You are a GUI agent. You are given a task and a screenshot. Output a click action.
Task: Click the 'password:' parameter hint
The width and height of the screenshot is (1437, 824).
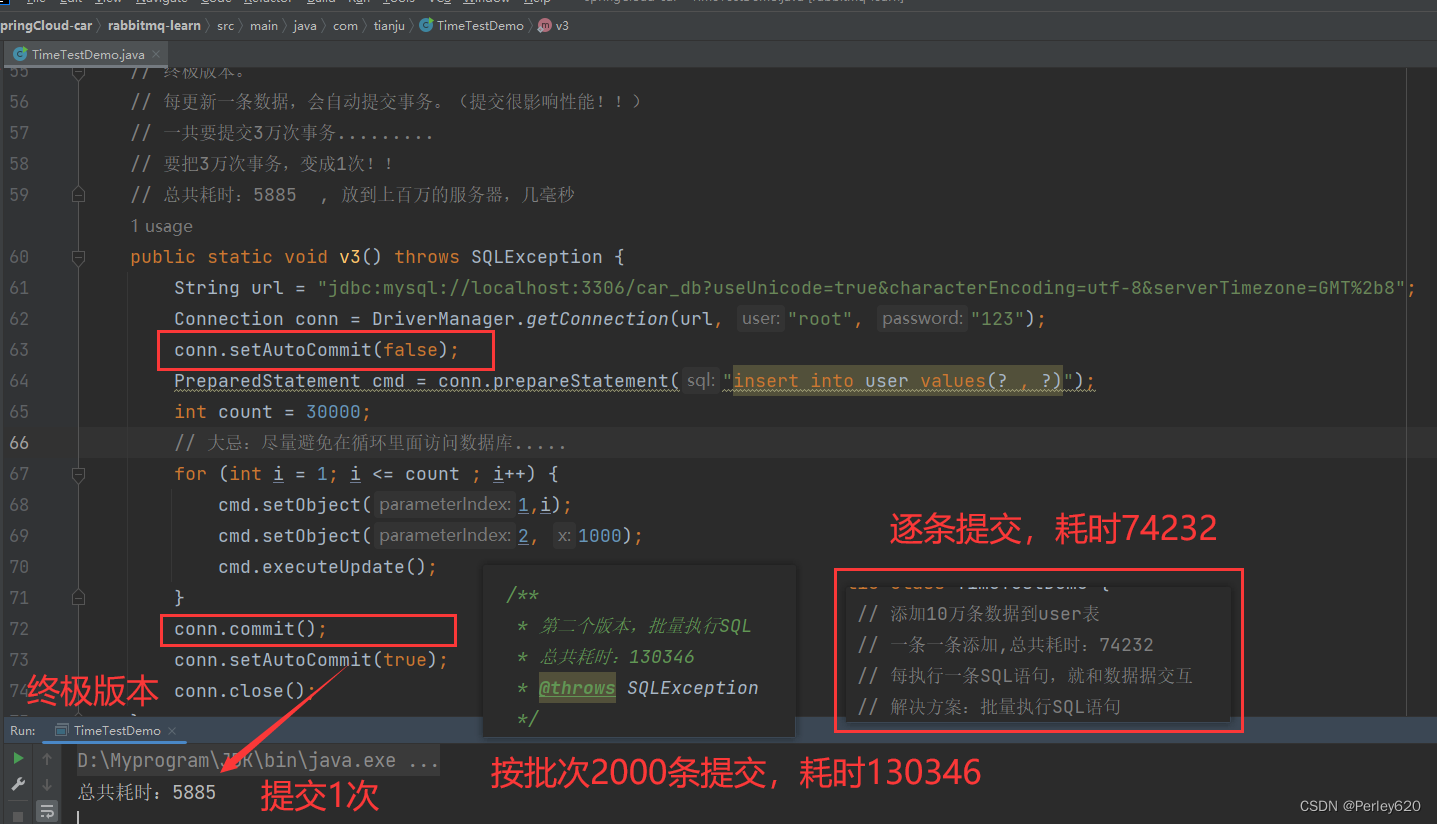pos(922,319)
